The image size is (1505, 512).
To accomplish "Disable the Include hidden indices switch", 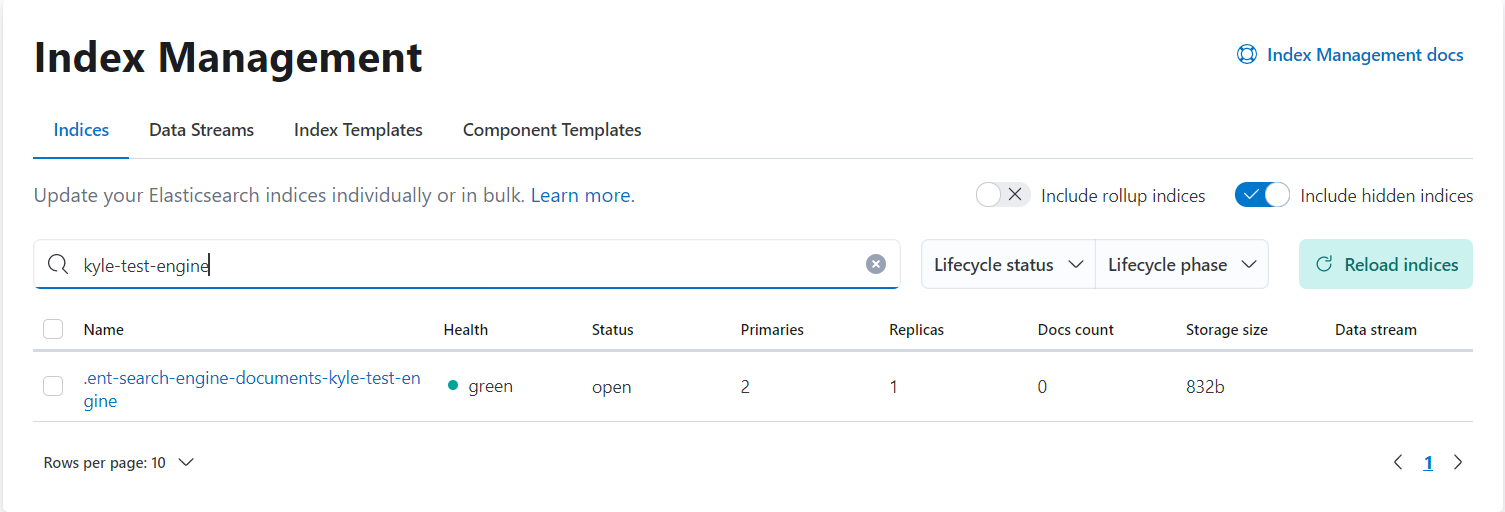I will click(x=1262, y=195).
